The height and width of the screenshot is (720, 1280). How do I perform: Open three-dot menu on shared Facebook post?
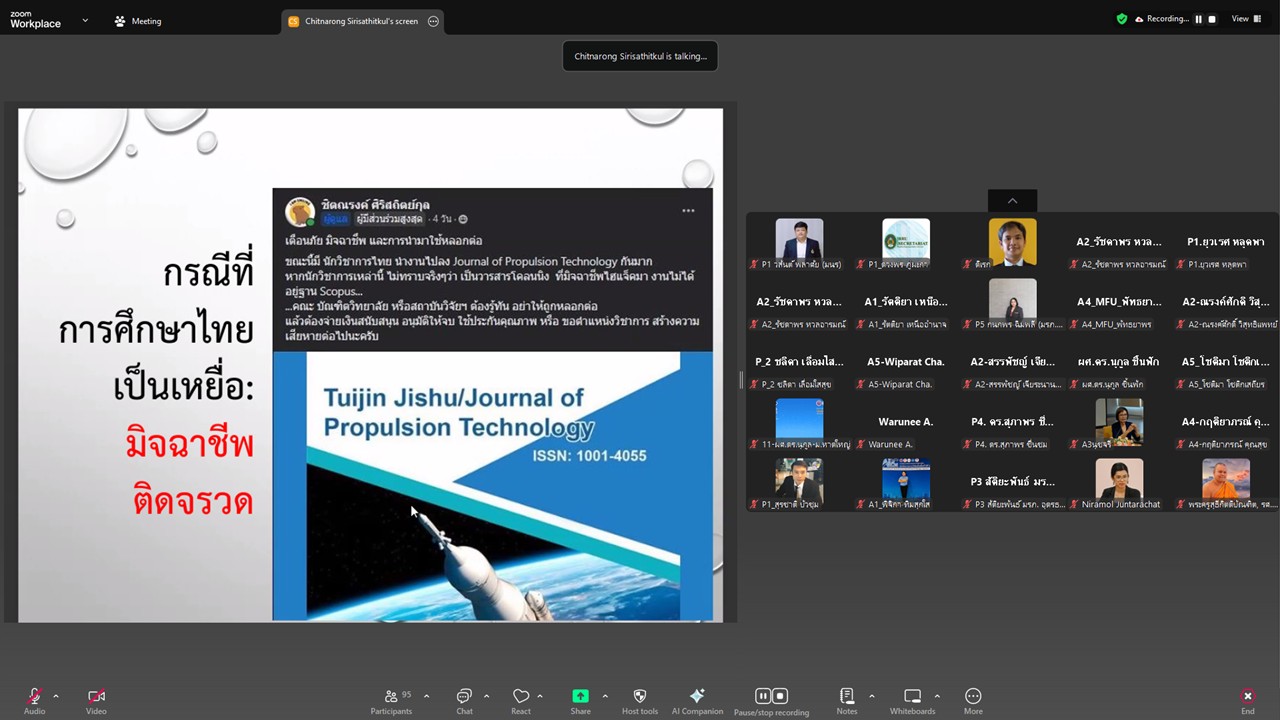(x=688, y=211)
